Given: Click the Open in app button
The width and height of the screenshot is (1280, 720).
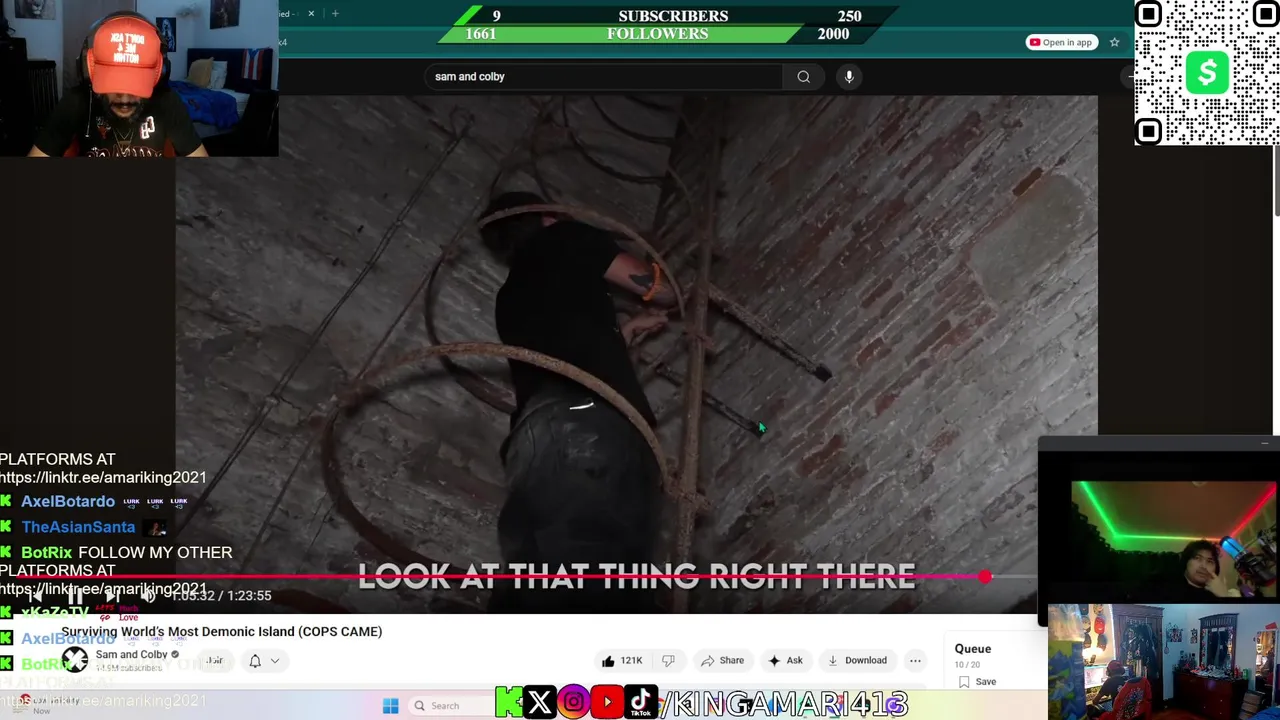Looking at the screenshot, I should click(1061, 42).
